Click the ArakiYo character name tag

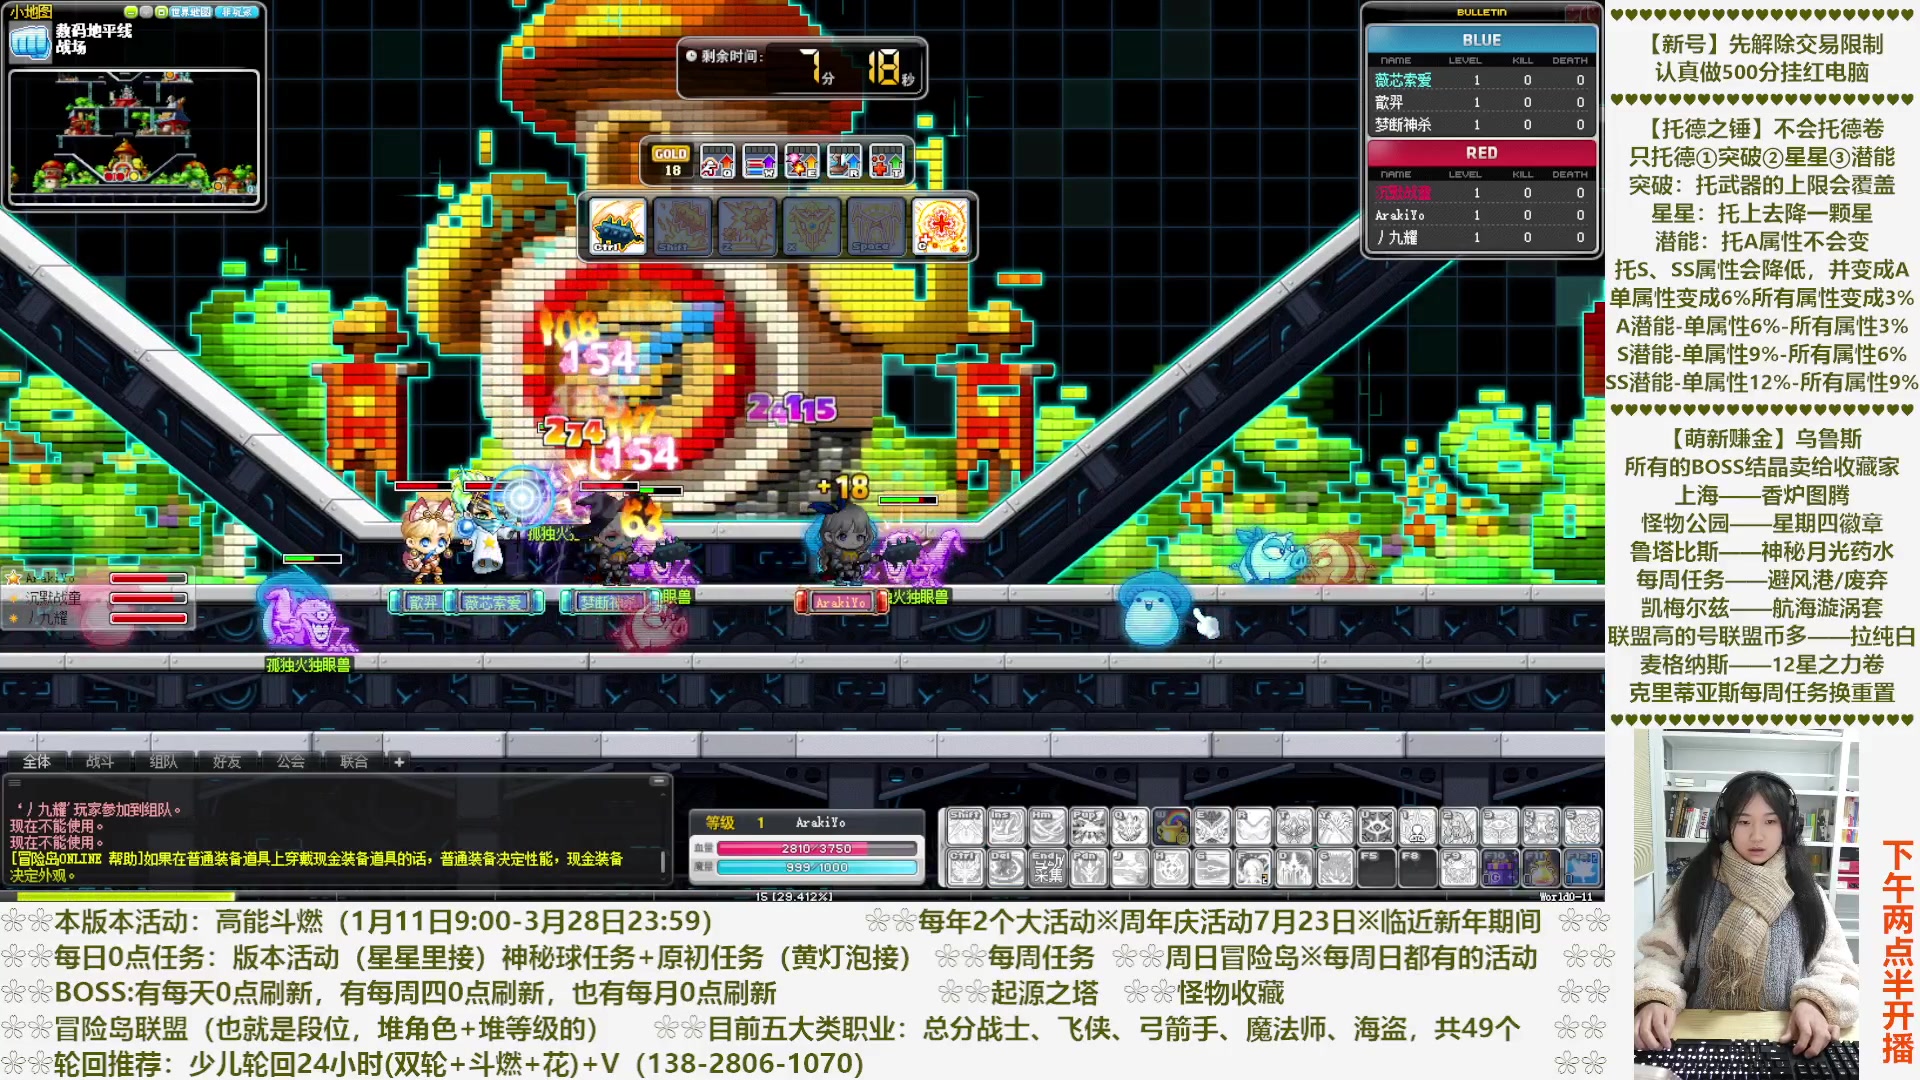tap(840, 602)
